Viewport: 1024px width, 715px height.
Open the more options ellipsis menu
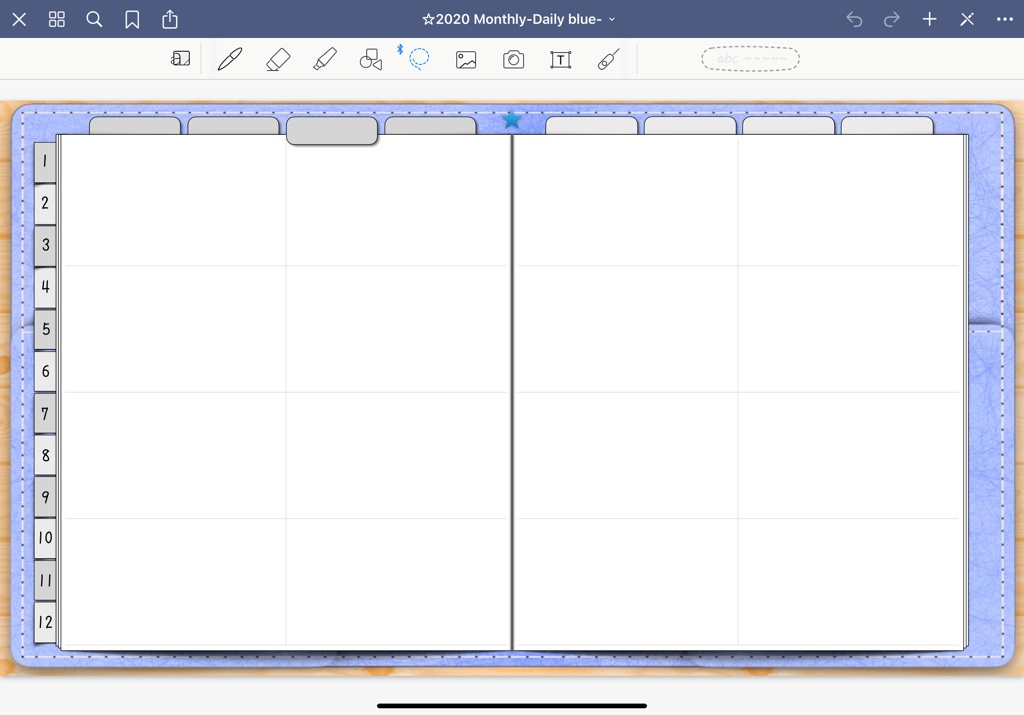(1004, 20)
